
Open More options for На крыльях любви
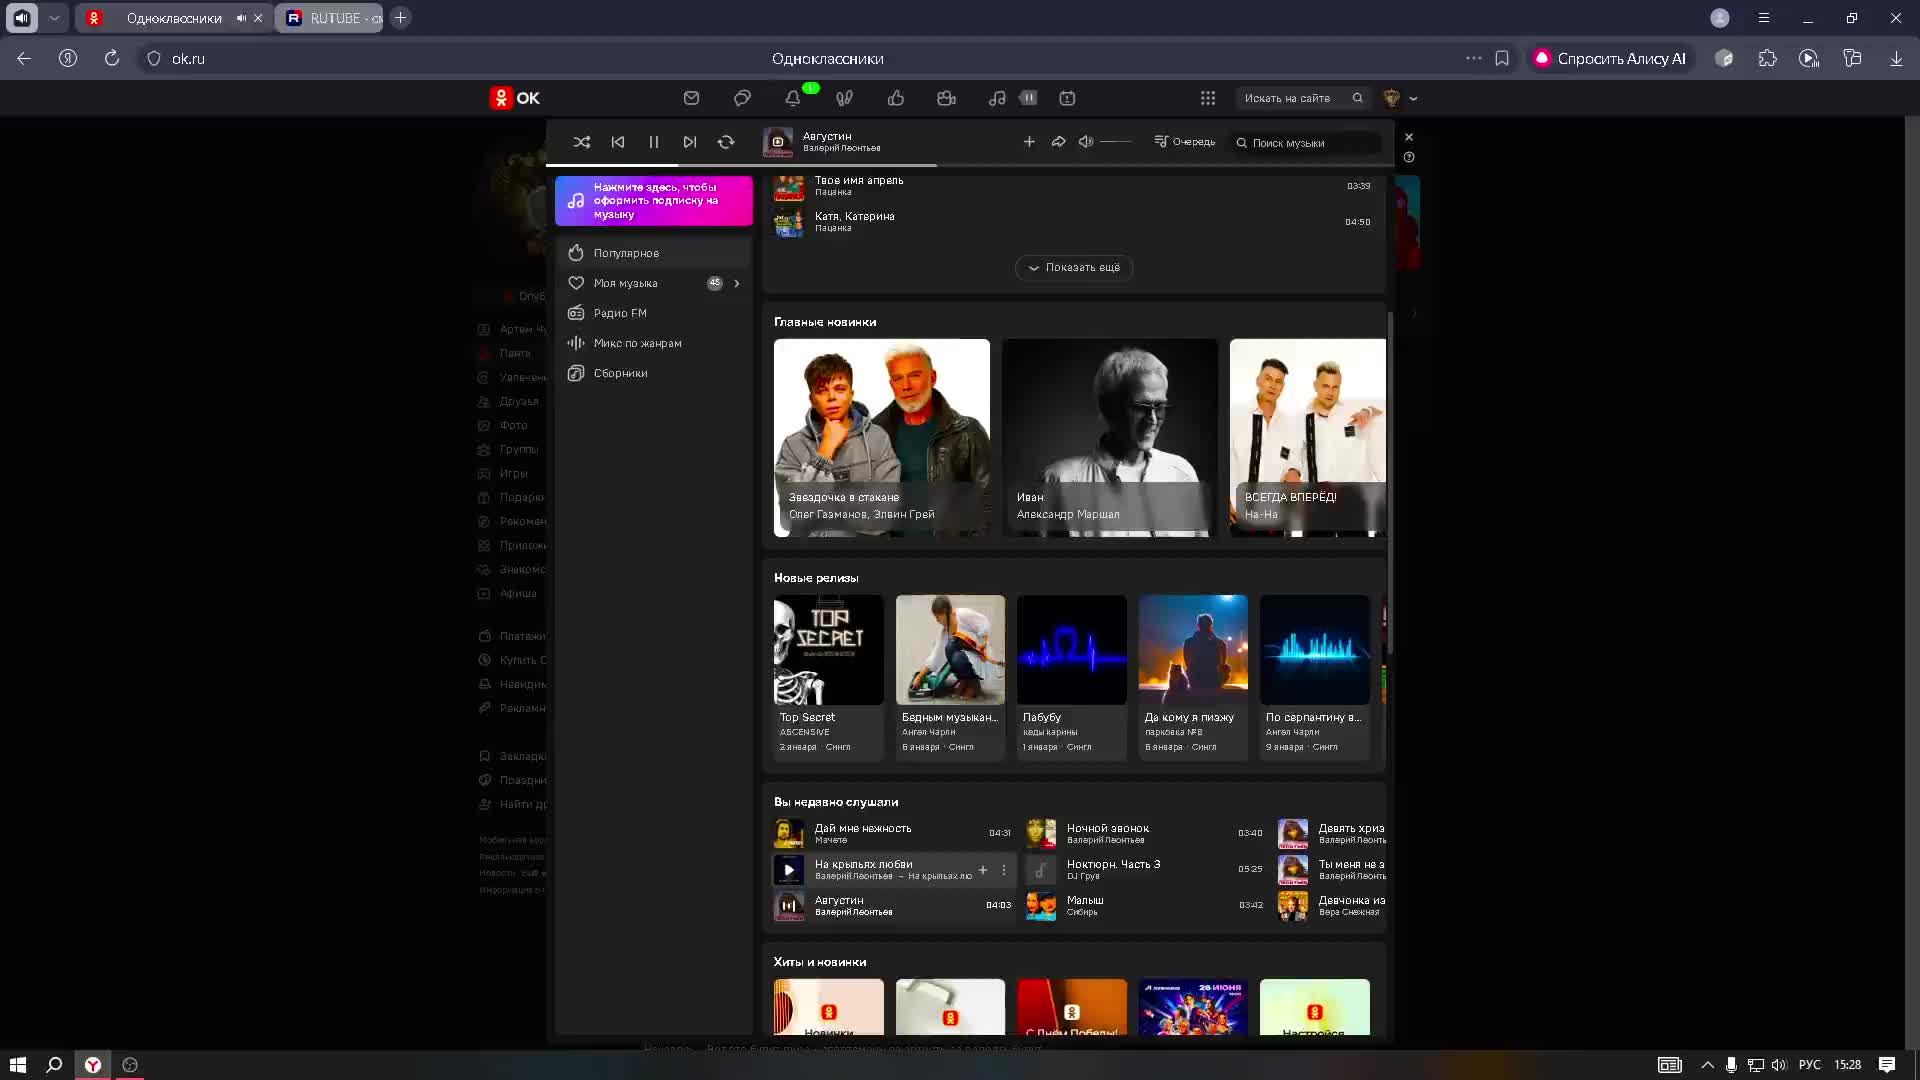coord(1004,870)
